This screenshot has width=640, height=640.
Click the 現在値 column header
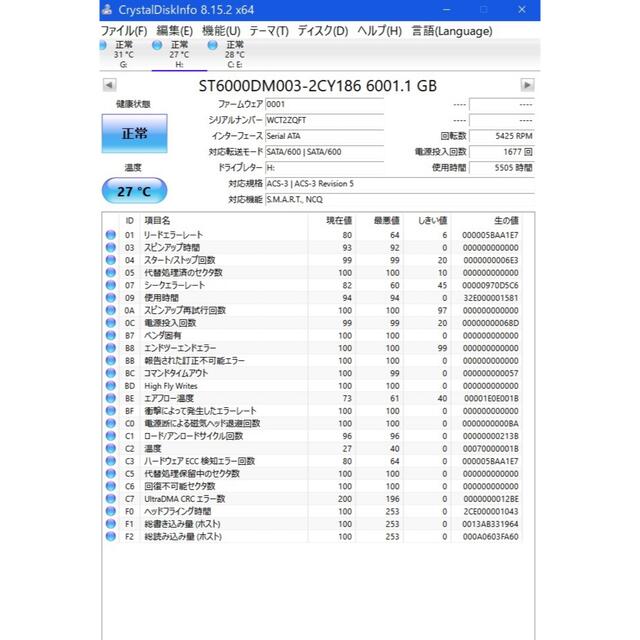point(332,221)
